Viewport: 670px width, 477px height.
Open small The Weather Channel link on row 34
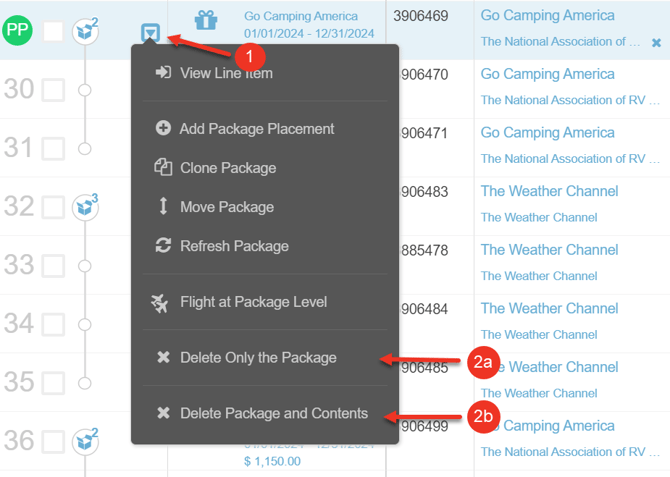539,334
